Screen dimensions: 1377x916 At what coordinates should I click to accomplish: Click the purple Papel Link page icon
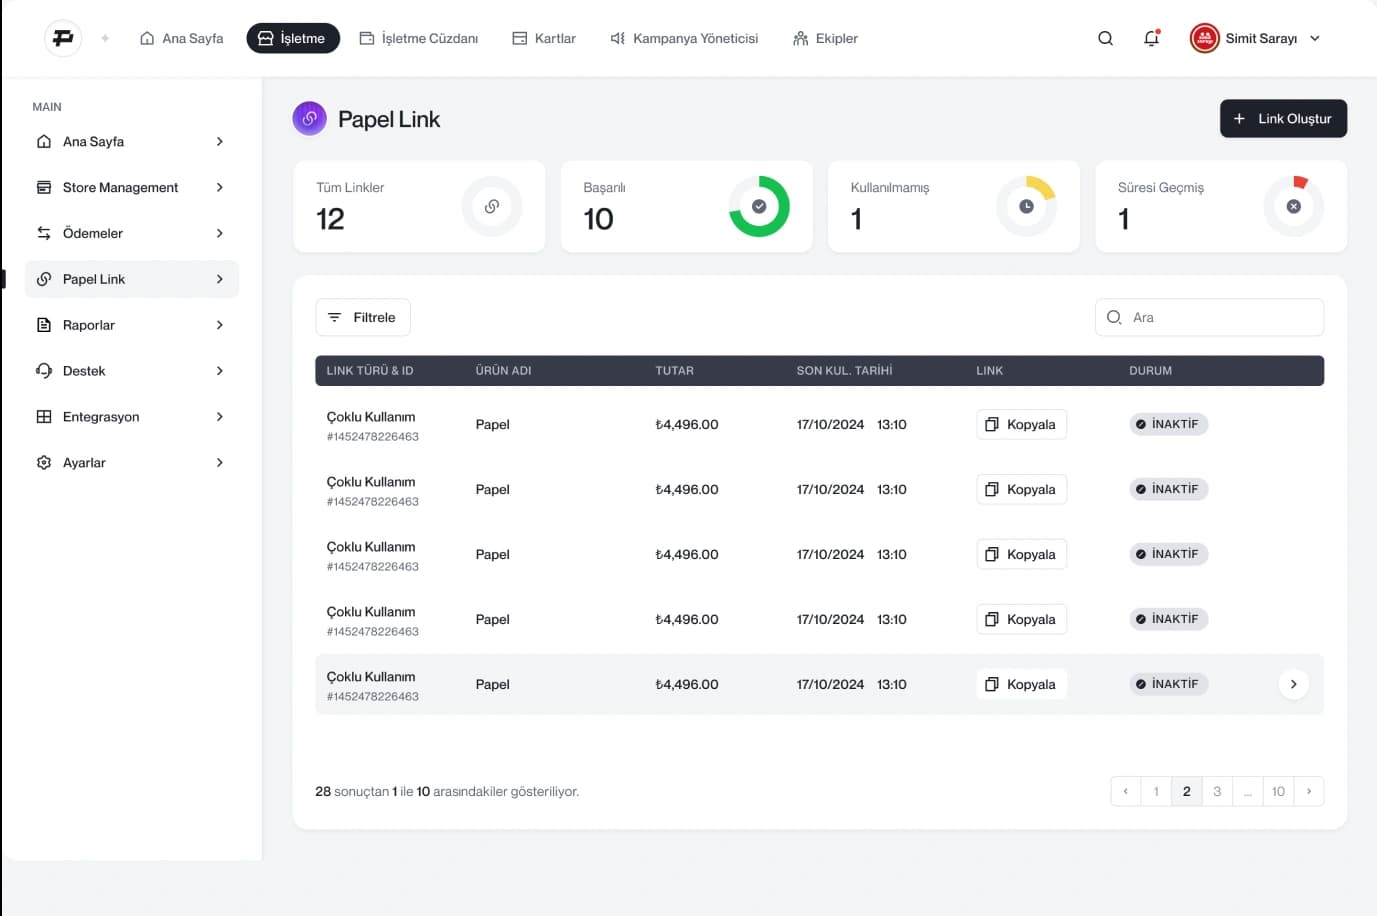pyautogui.click(x=310, y=118)
